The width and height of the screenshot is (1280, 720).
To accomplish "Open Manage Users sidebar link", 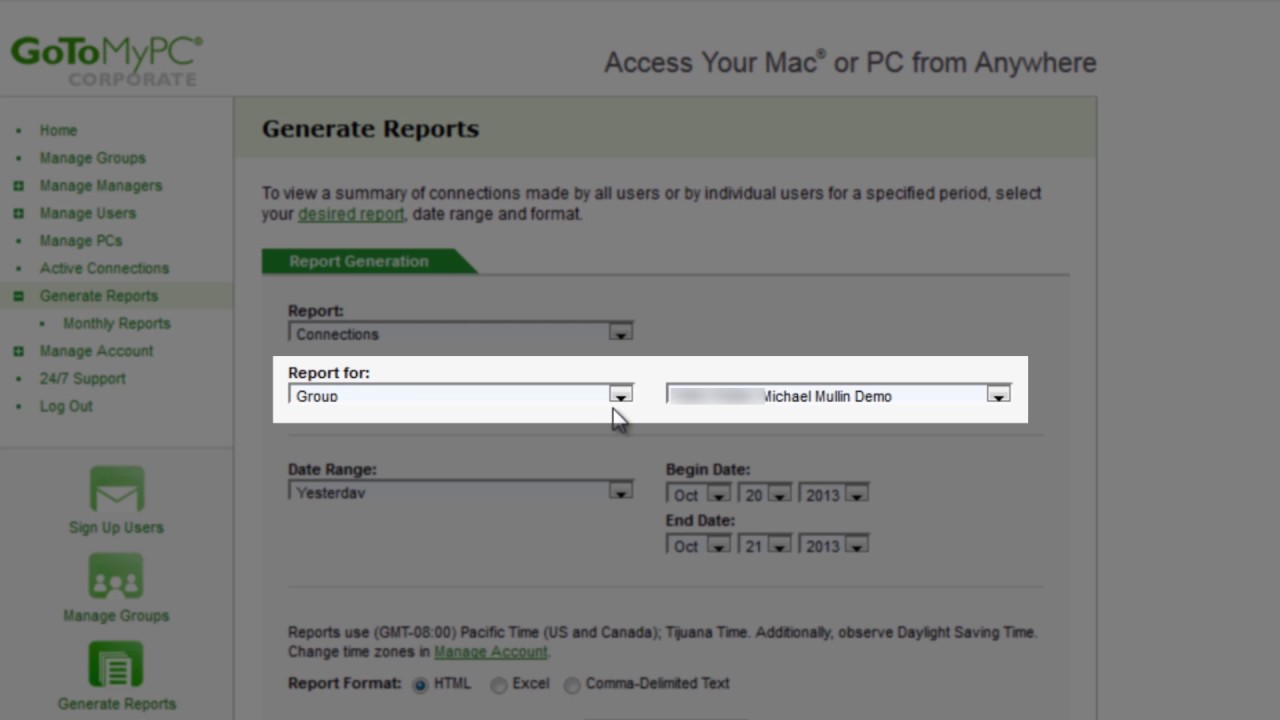I will point(87,213).
